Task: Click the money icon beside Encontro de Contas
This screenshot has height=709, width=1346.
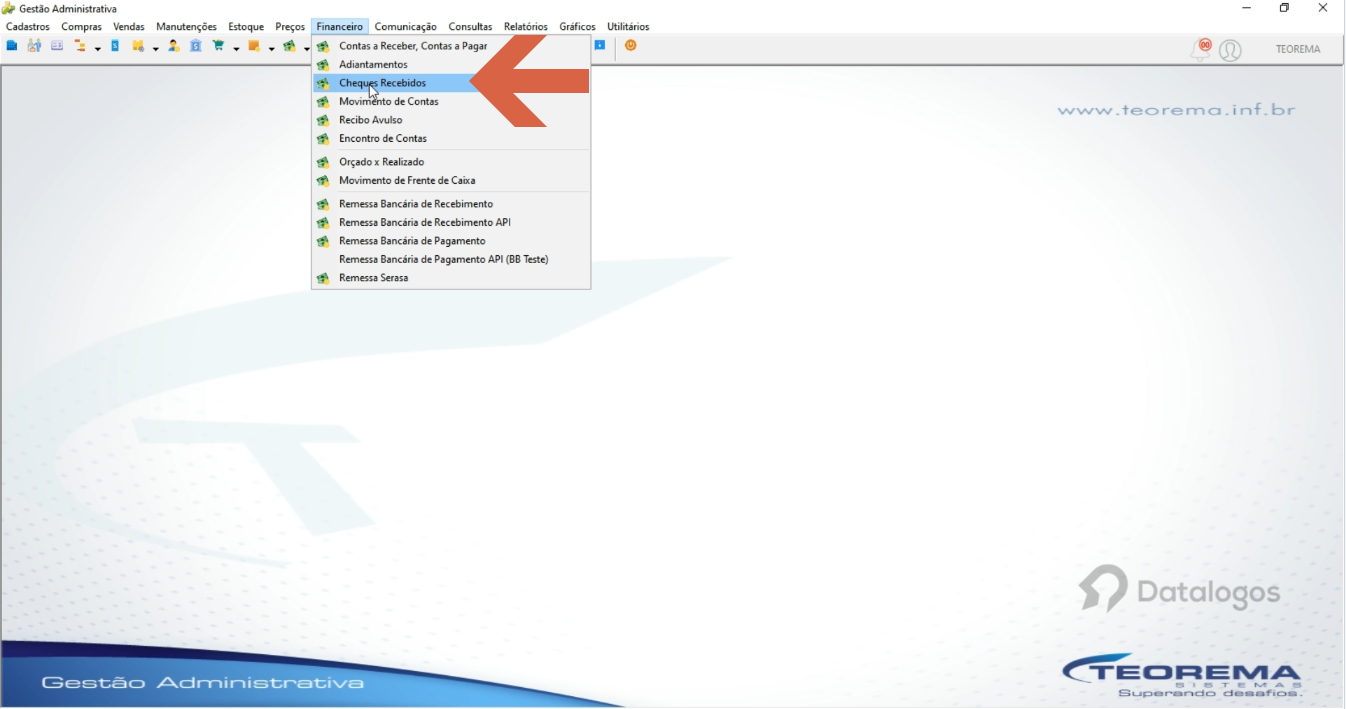Action: (323, 139)
